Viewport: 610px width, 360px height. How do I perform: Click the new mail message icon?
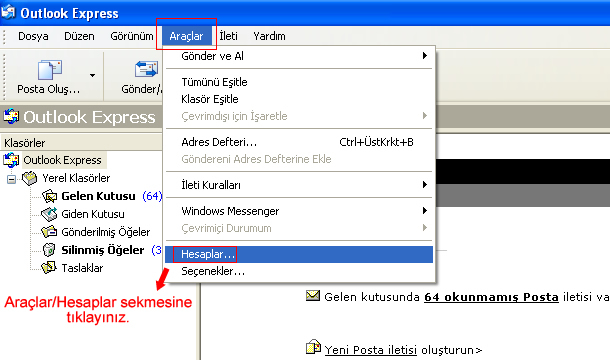tap(313, 347)
